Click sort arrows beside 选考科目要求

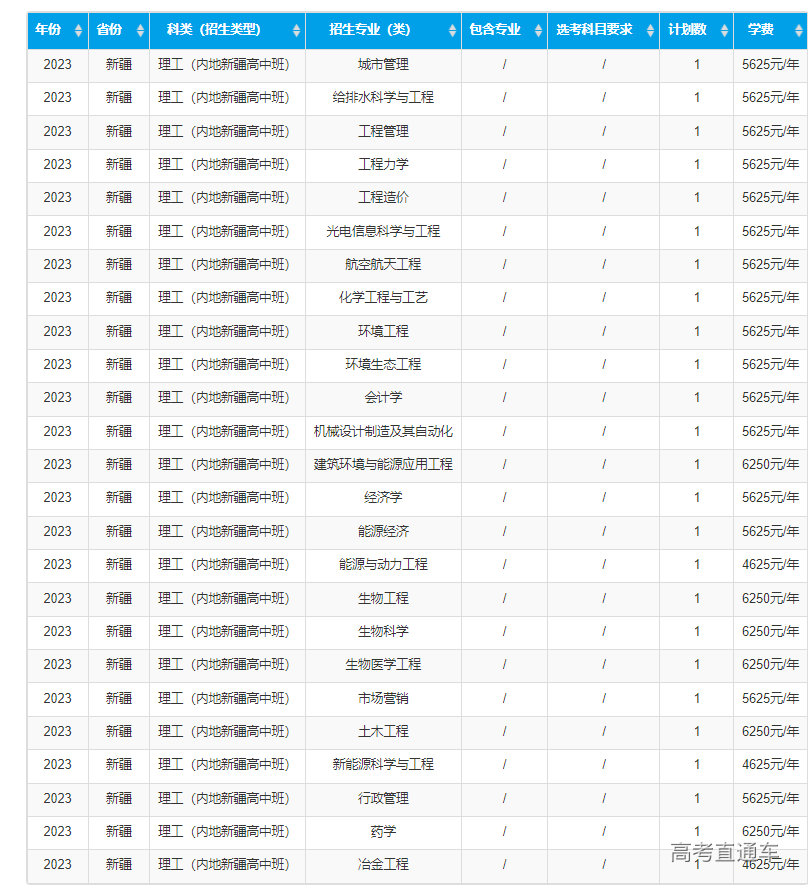click(650, 31)
